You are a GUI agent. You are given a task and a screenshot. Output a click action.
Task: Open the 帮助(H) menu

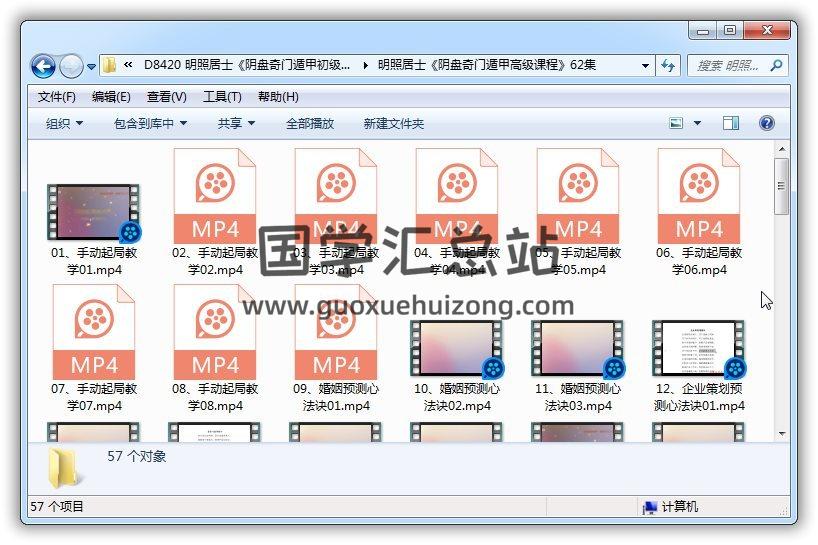click(x=278, y=97)
